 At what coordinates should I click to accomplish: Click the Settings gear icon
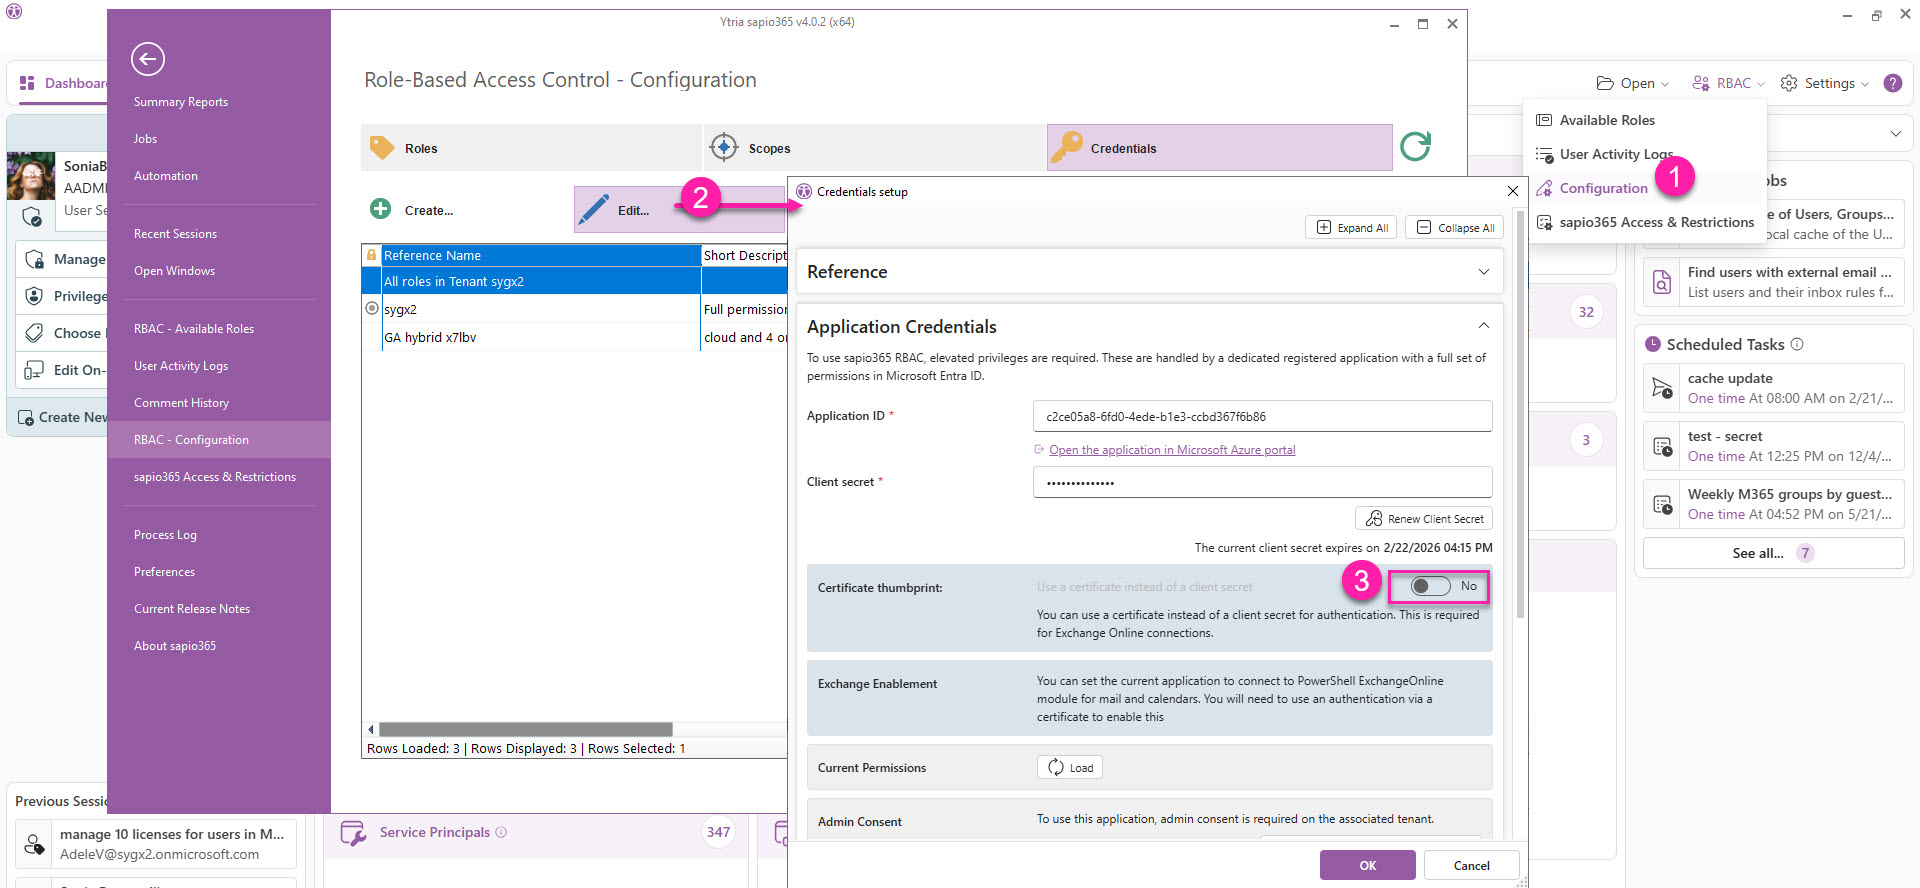[x=1789, y=83]
